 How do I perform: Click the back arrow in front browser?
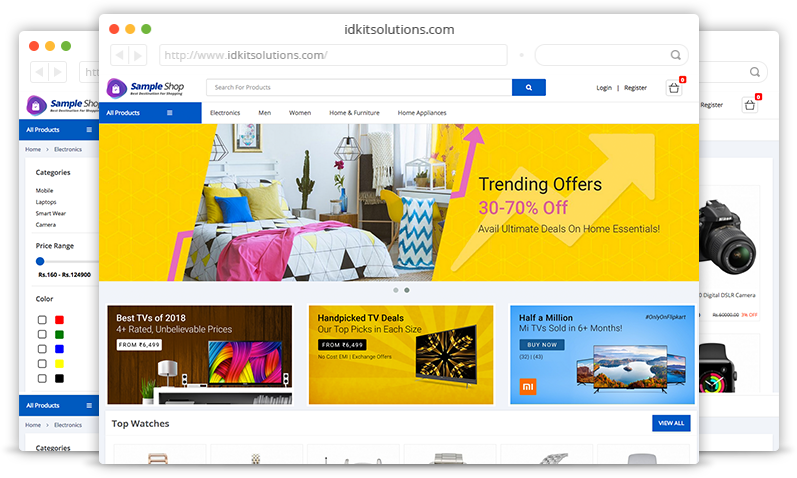point(119,55)
